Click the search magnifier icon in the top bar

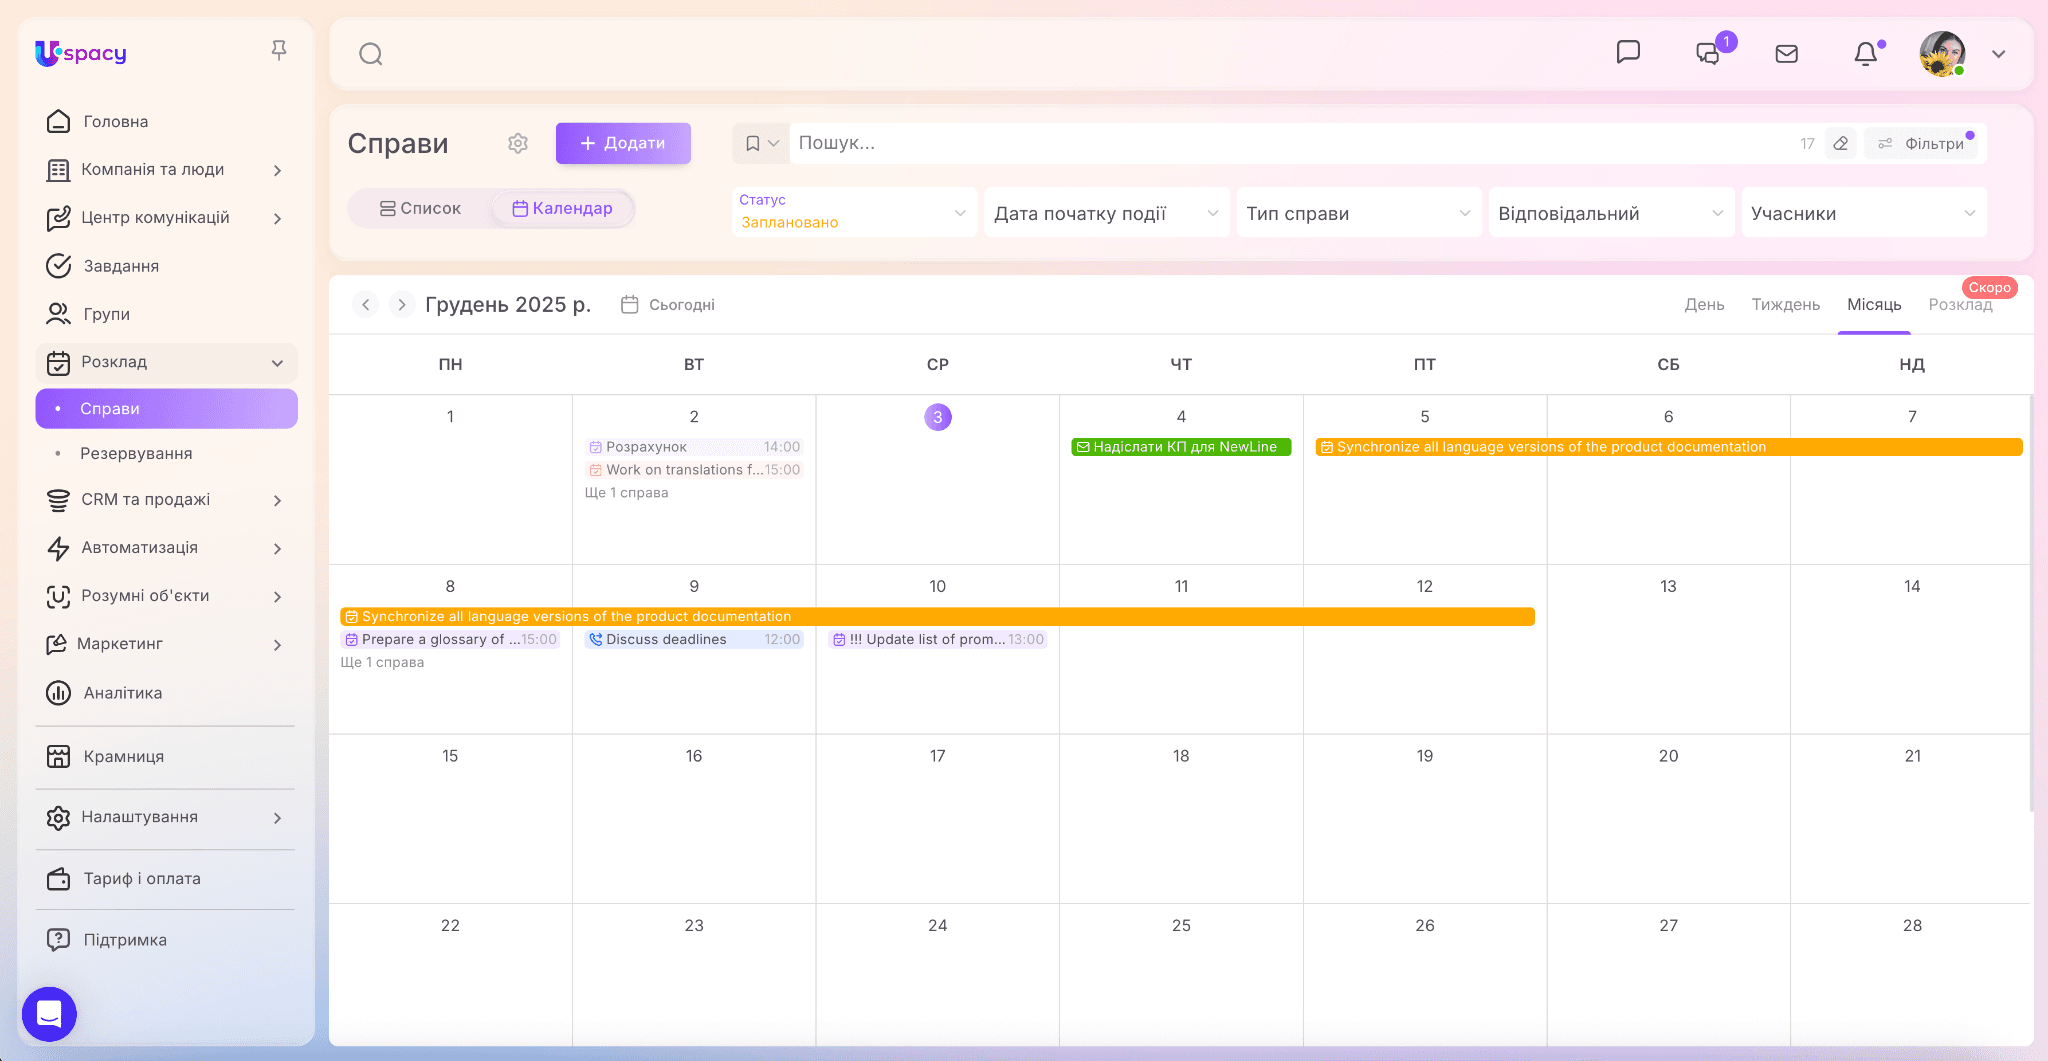[x=371, y=54]
